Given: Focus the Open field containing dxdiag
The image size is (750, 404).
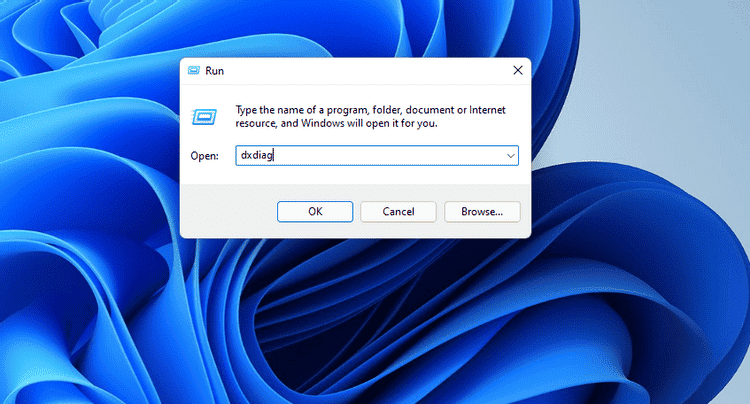Looking at the screenshot, I should (376, 156).
